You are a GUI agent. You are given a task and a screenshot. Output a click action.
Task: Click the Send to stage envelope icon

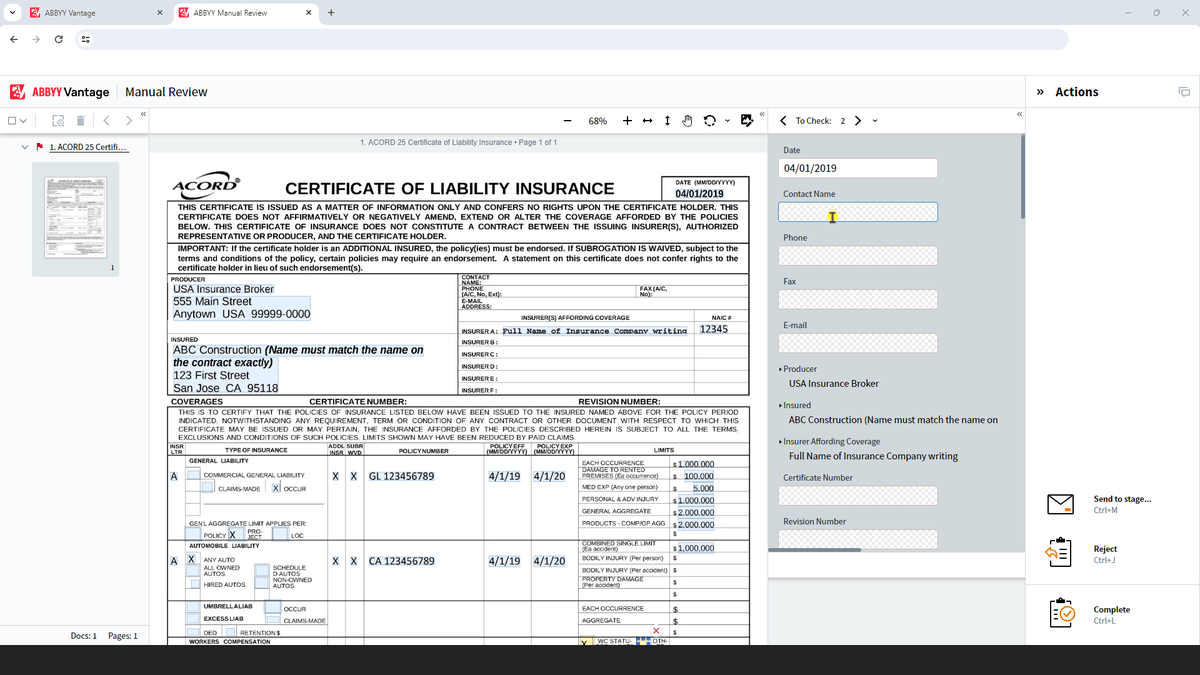click(x=1059, y=504)
